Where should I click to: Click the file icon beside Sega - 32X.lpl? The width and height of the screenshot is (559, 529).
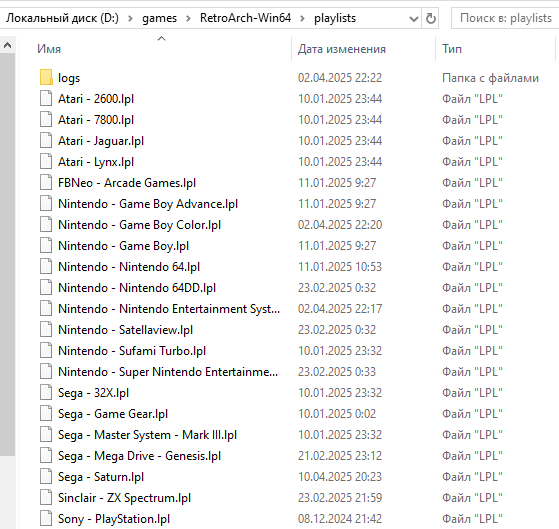click(46, 393)
